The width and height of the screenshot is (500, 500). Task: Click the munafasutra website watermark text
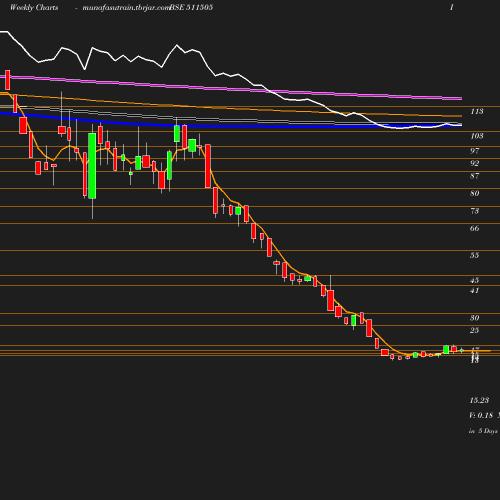[x=126, y=8]
